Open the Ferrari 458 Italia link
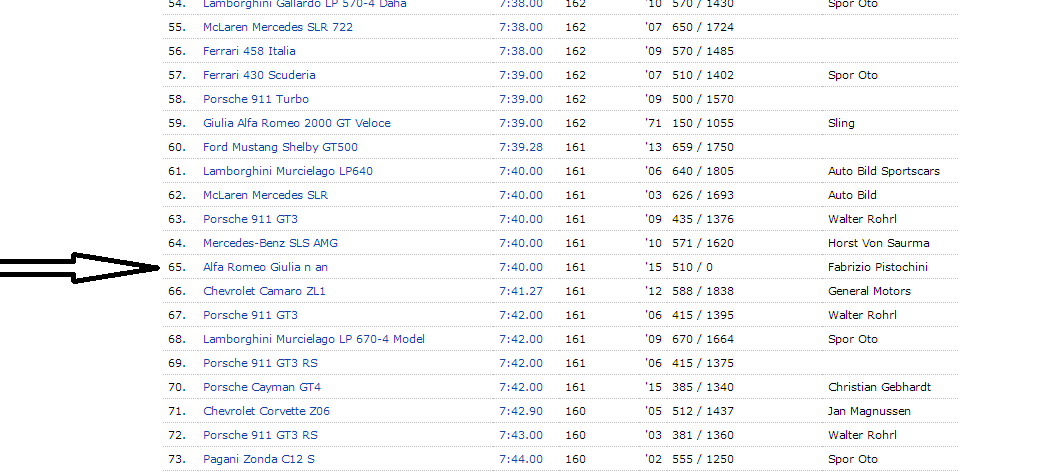This screenshot has width=1049, height=475. 249,52
